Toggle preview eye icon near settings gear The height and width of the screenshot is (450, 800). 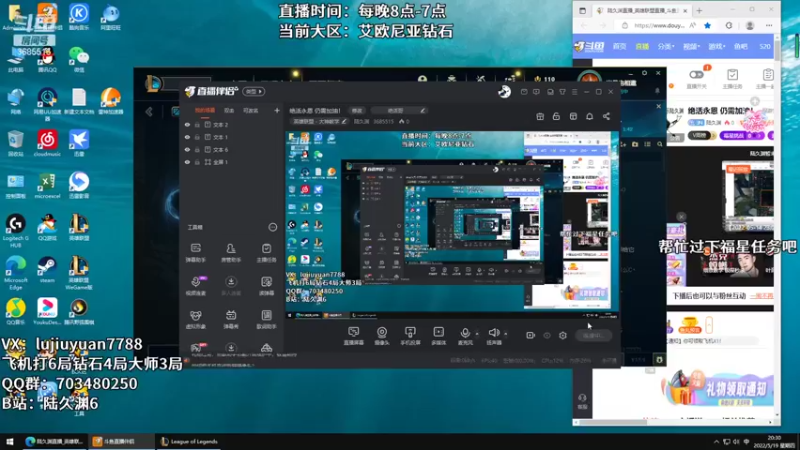tap(547, 335)
